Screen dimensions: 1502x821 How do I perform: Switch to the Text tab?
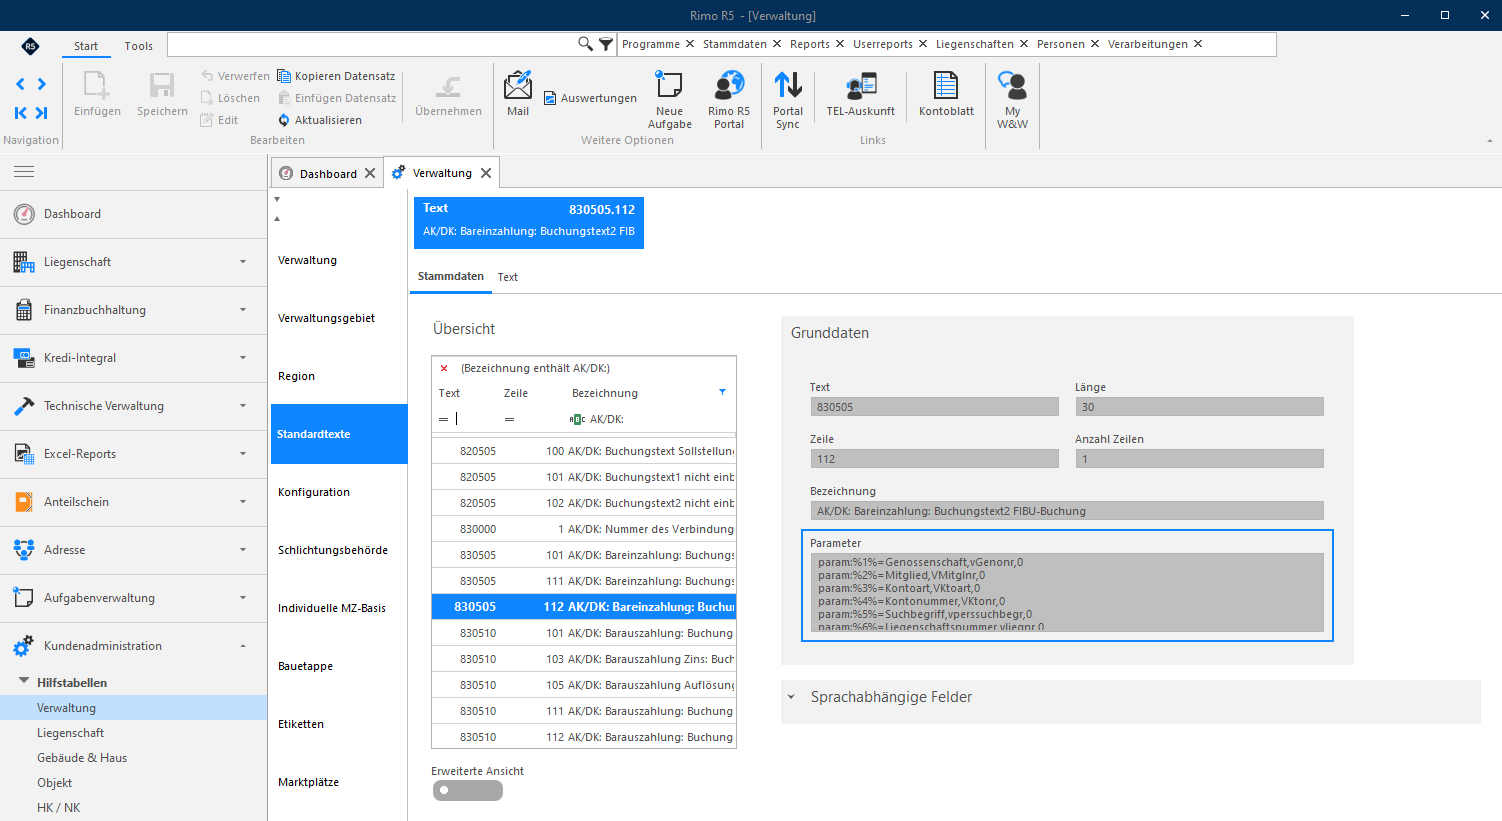[x=508, y=277]
